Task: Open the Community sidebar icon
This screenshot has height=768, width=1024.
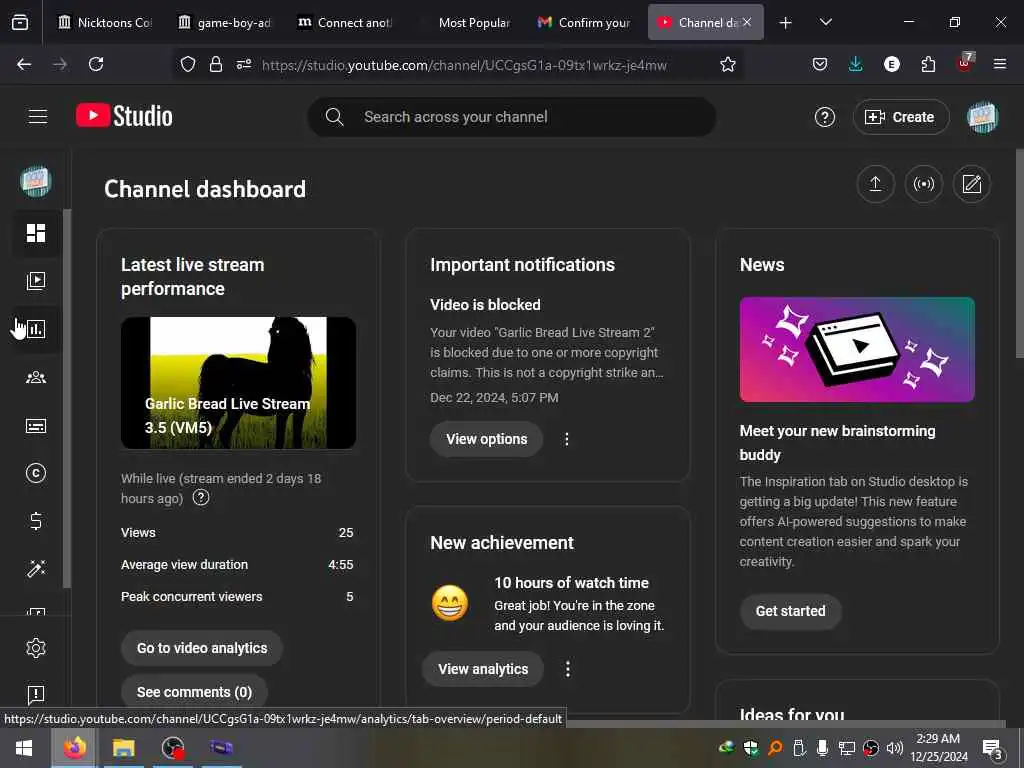Action: [x=36, y=377]
